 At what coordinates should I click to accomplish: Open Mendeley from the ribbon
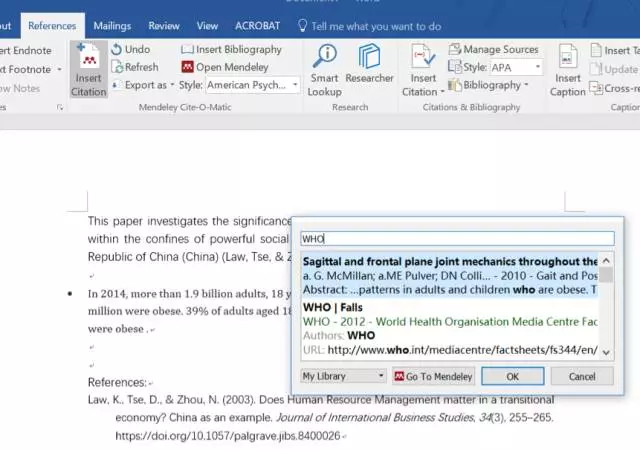tap(225, 67)
